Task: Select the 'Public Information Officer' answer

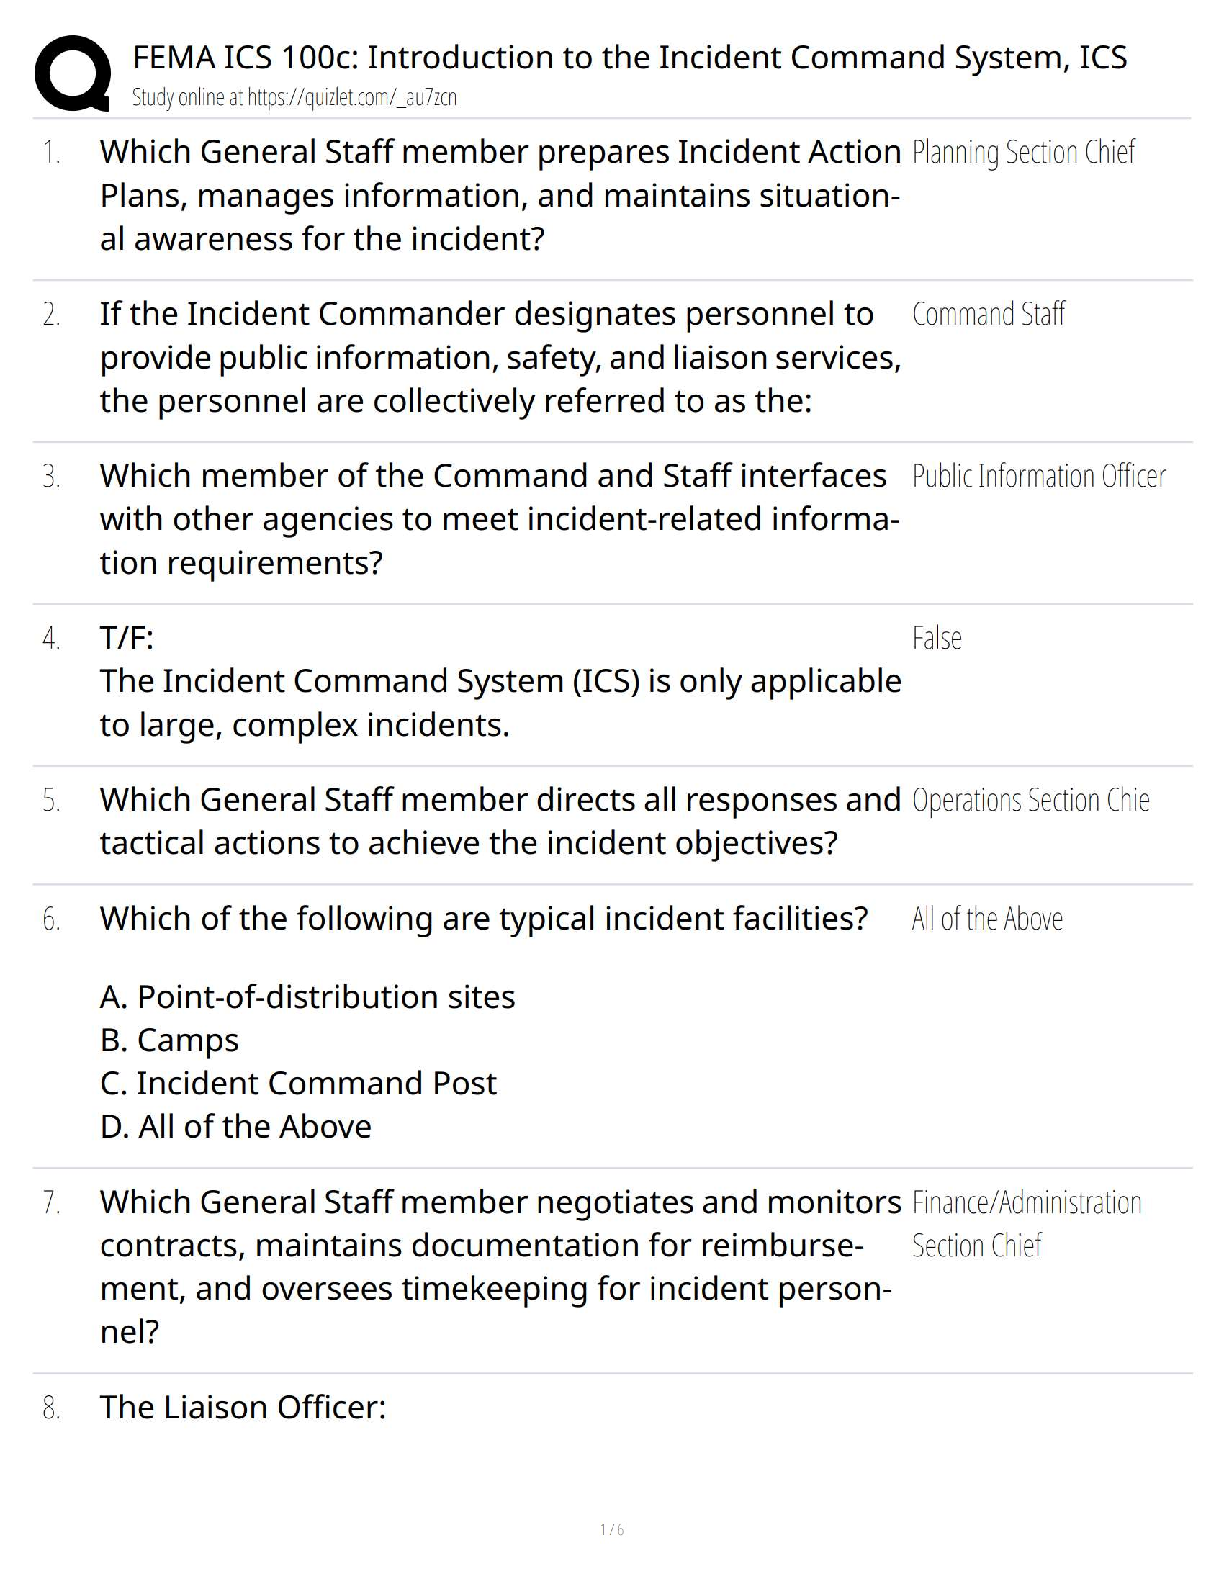Action: (x=1038, y=477)
